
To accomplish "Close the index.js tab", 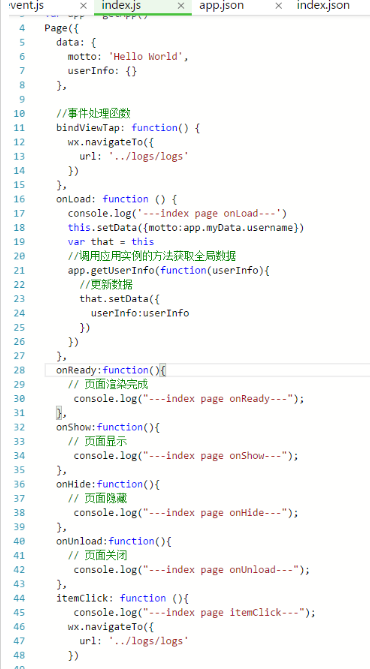I will [181, 6].
